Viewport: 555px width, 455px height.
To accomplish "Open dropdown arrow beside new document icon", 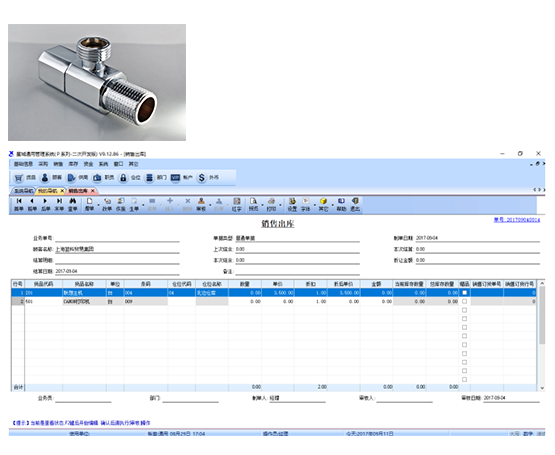I will 98,205.
